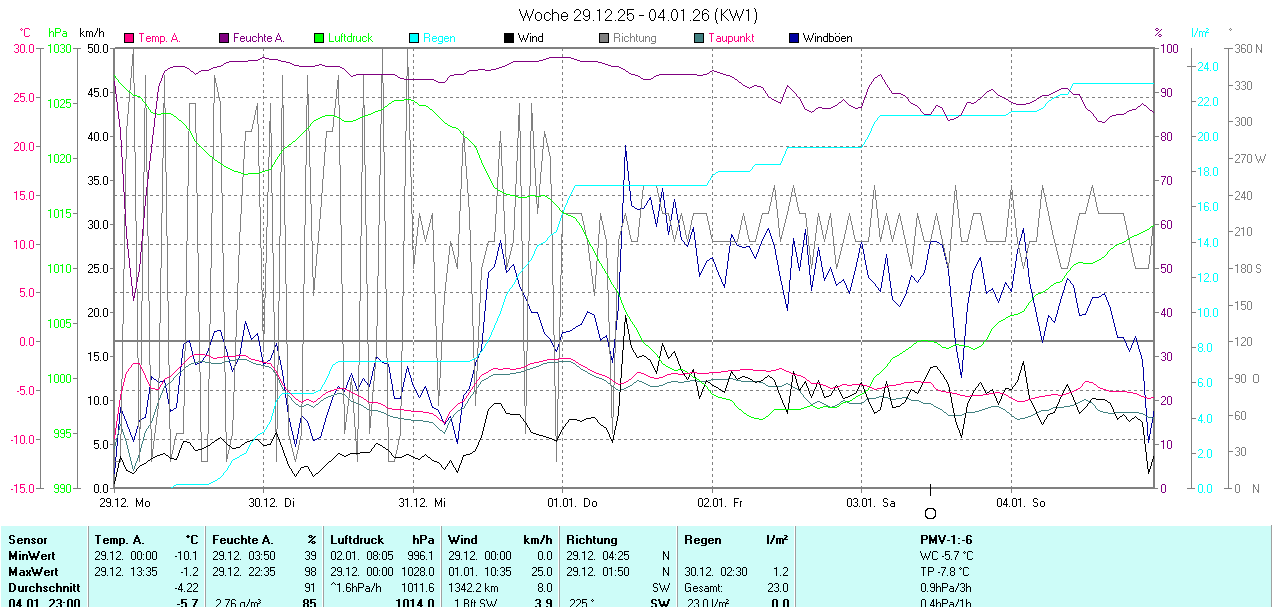
Task: Click the 'Regen' column header in table
Action: coord(703,540)
